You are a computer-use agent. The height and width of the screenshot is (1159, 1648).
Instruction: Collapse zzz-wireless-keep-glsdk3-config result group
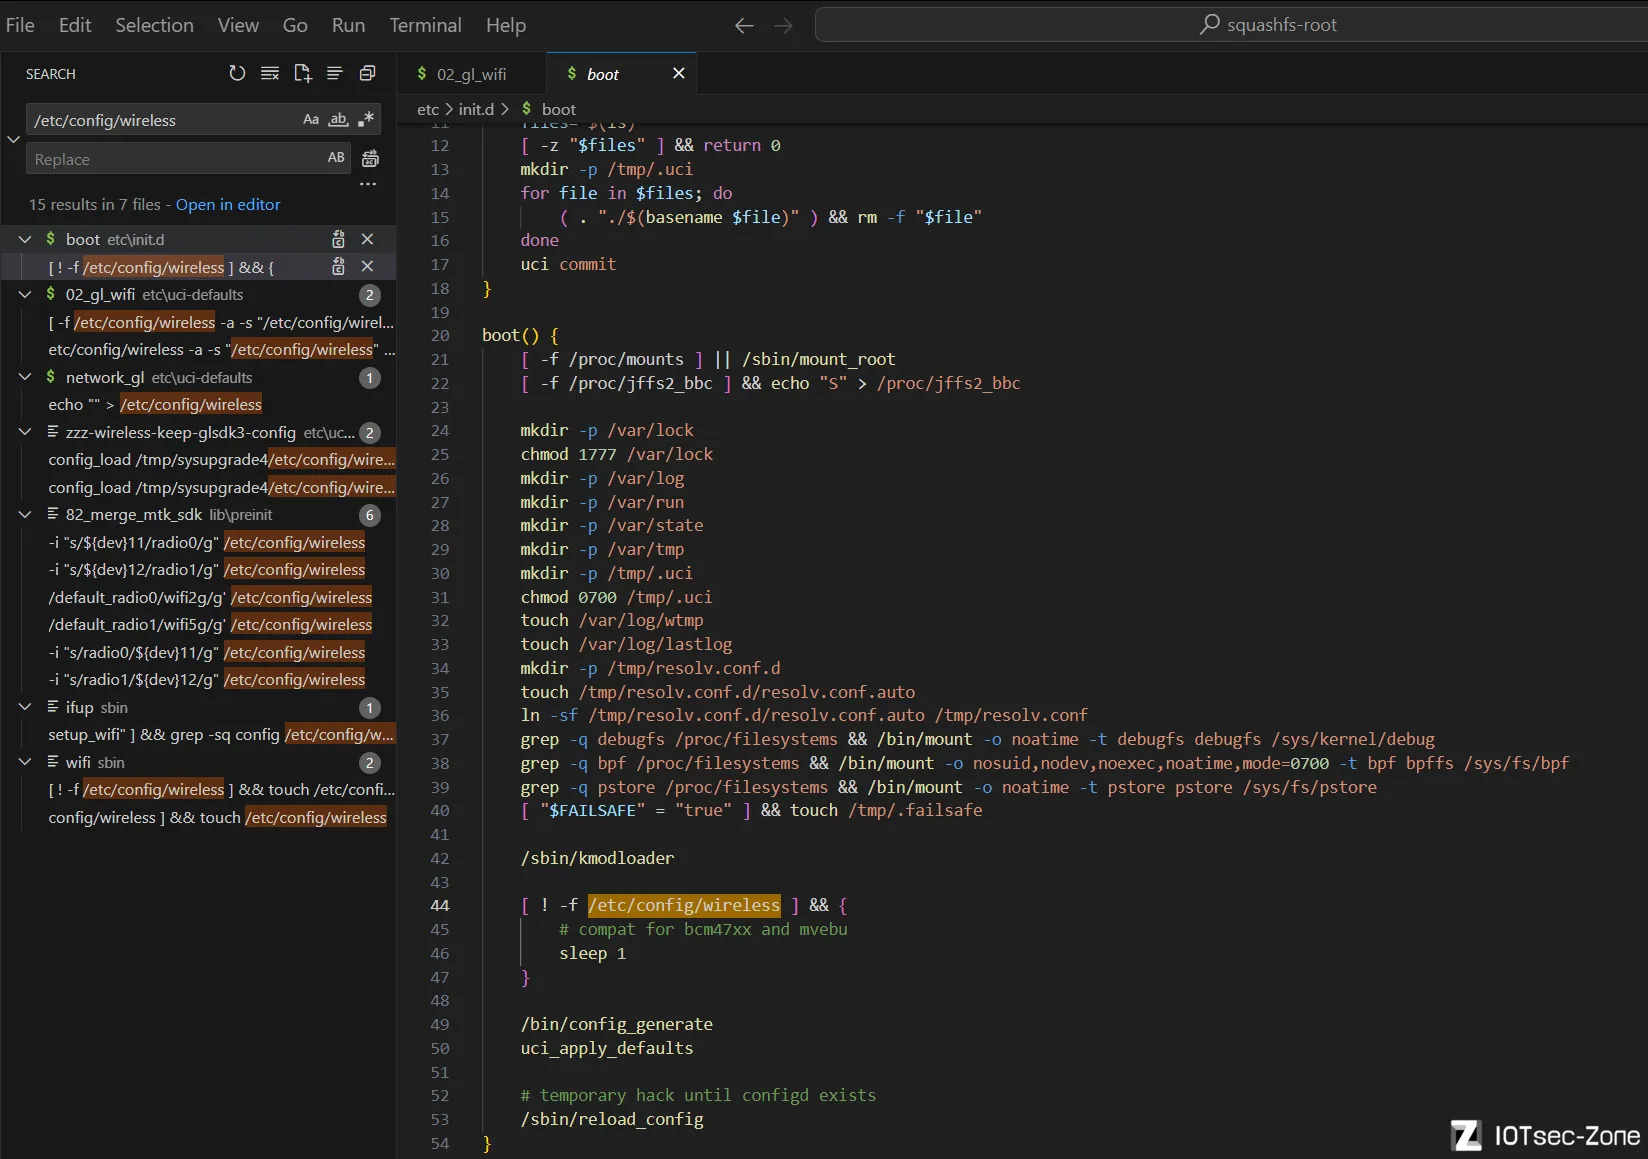coord(25,432)
